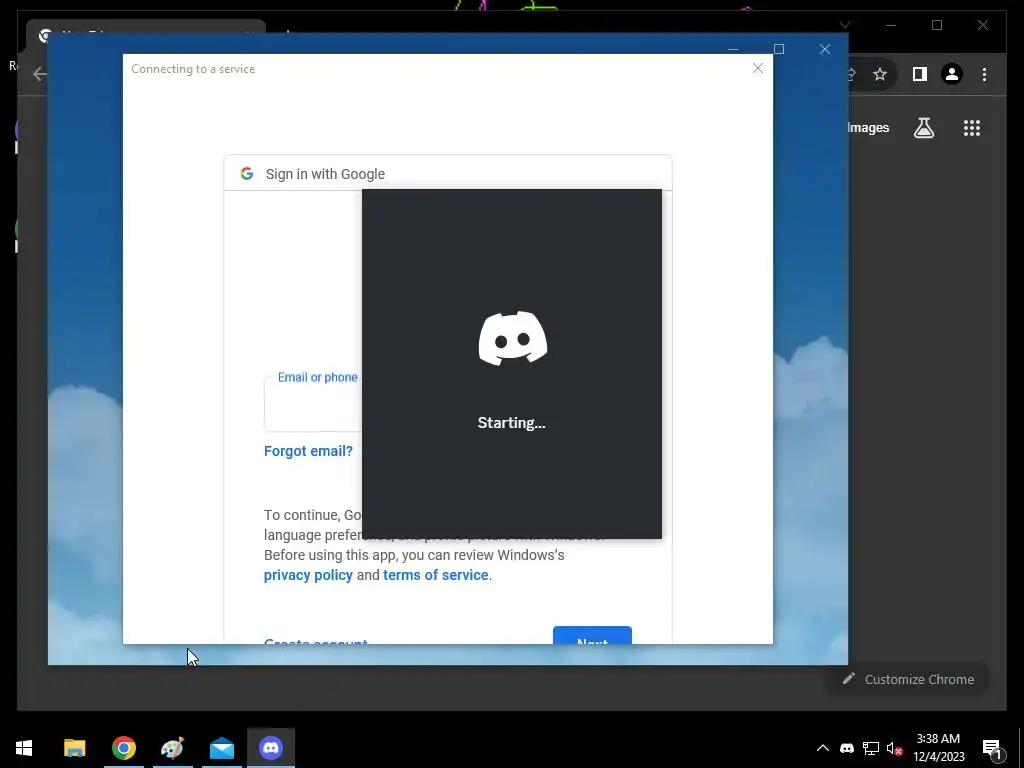This screenshot has width=1024, height=768.
Task: Click the muted volume tray icon
Action: point(894,748)
